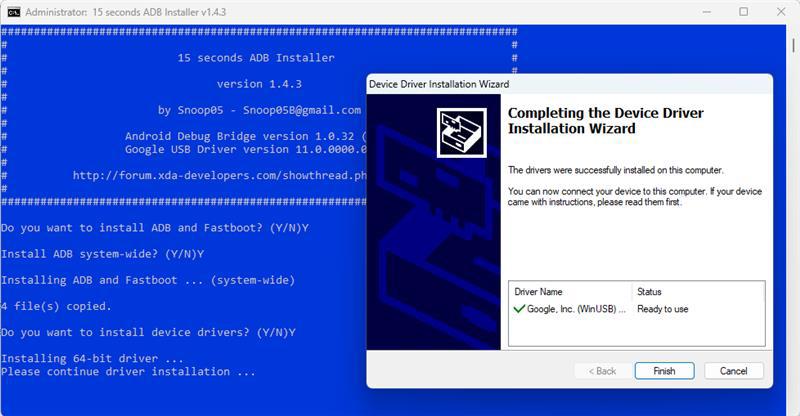Click the green checkmark beside Google, Inc. driver
The height and width of the screenshot is (416, 800).
coord(519,309)
